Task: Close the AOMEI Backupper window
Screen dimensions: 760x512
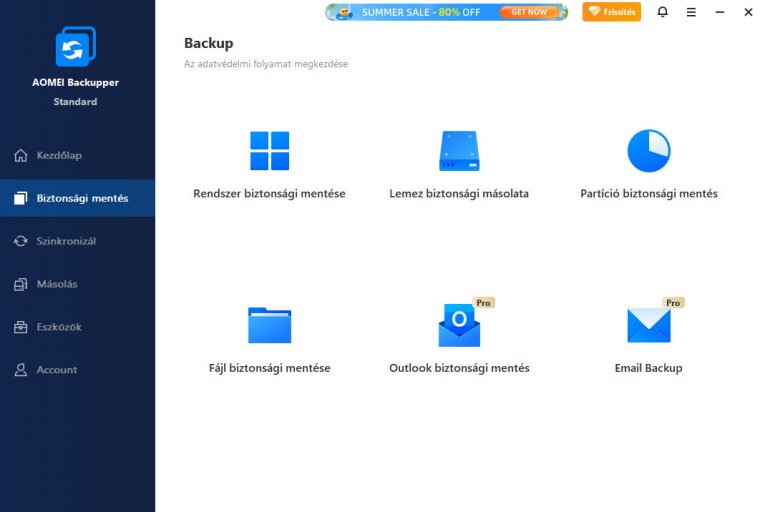Action: pyautogui.click(x=748, y=12)
